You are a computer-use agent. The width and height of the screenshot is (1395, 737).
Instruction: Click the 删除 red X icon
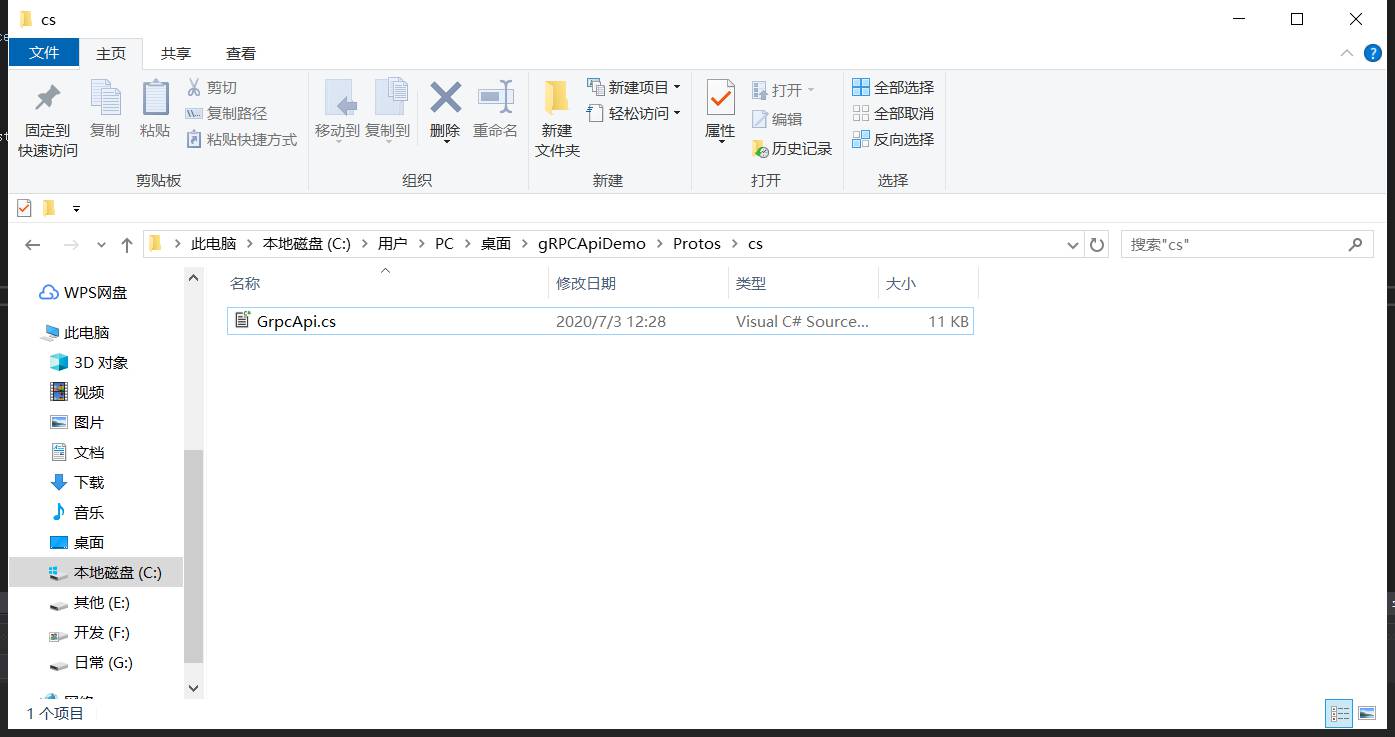coord(445,98)
